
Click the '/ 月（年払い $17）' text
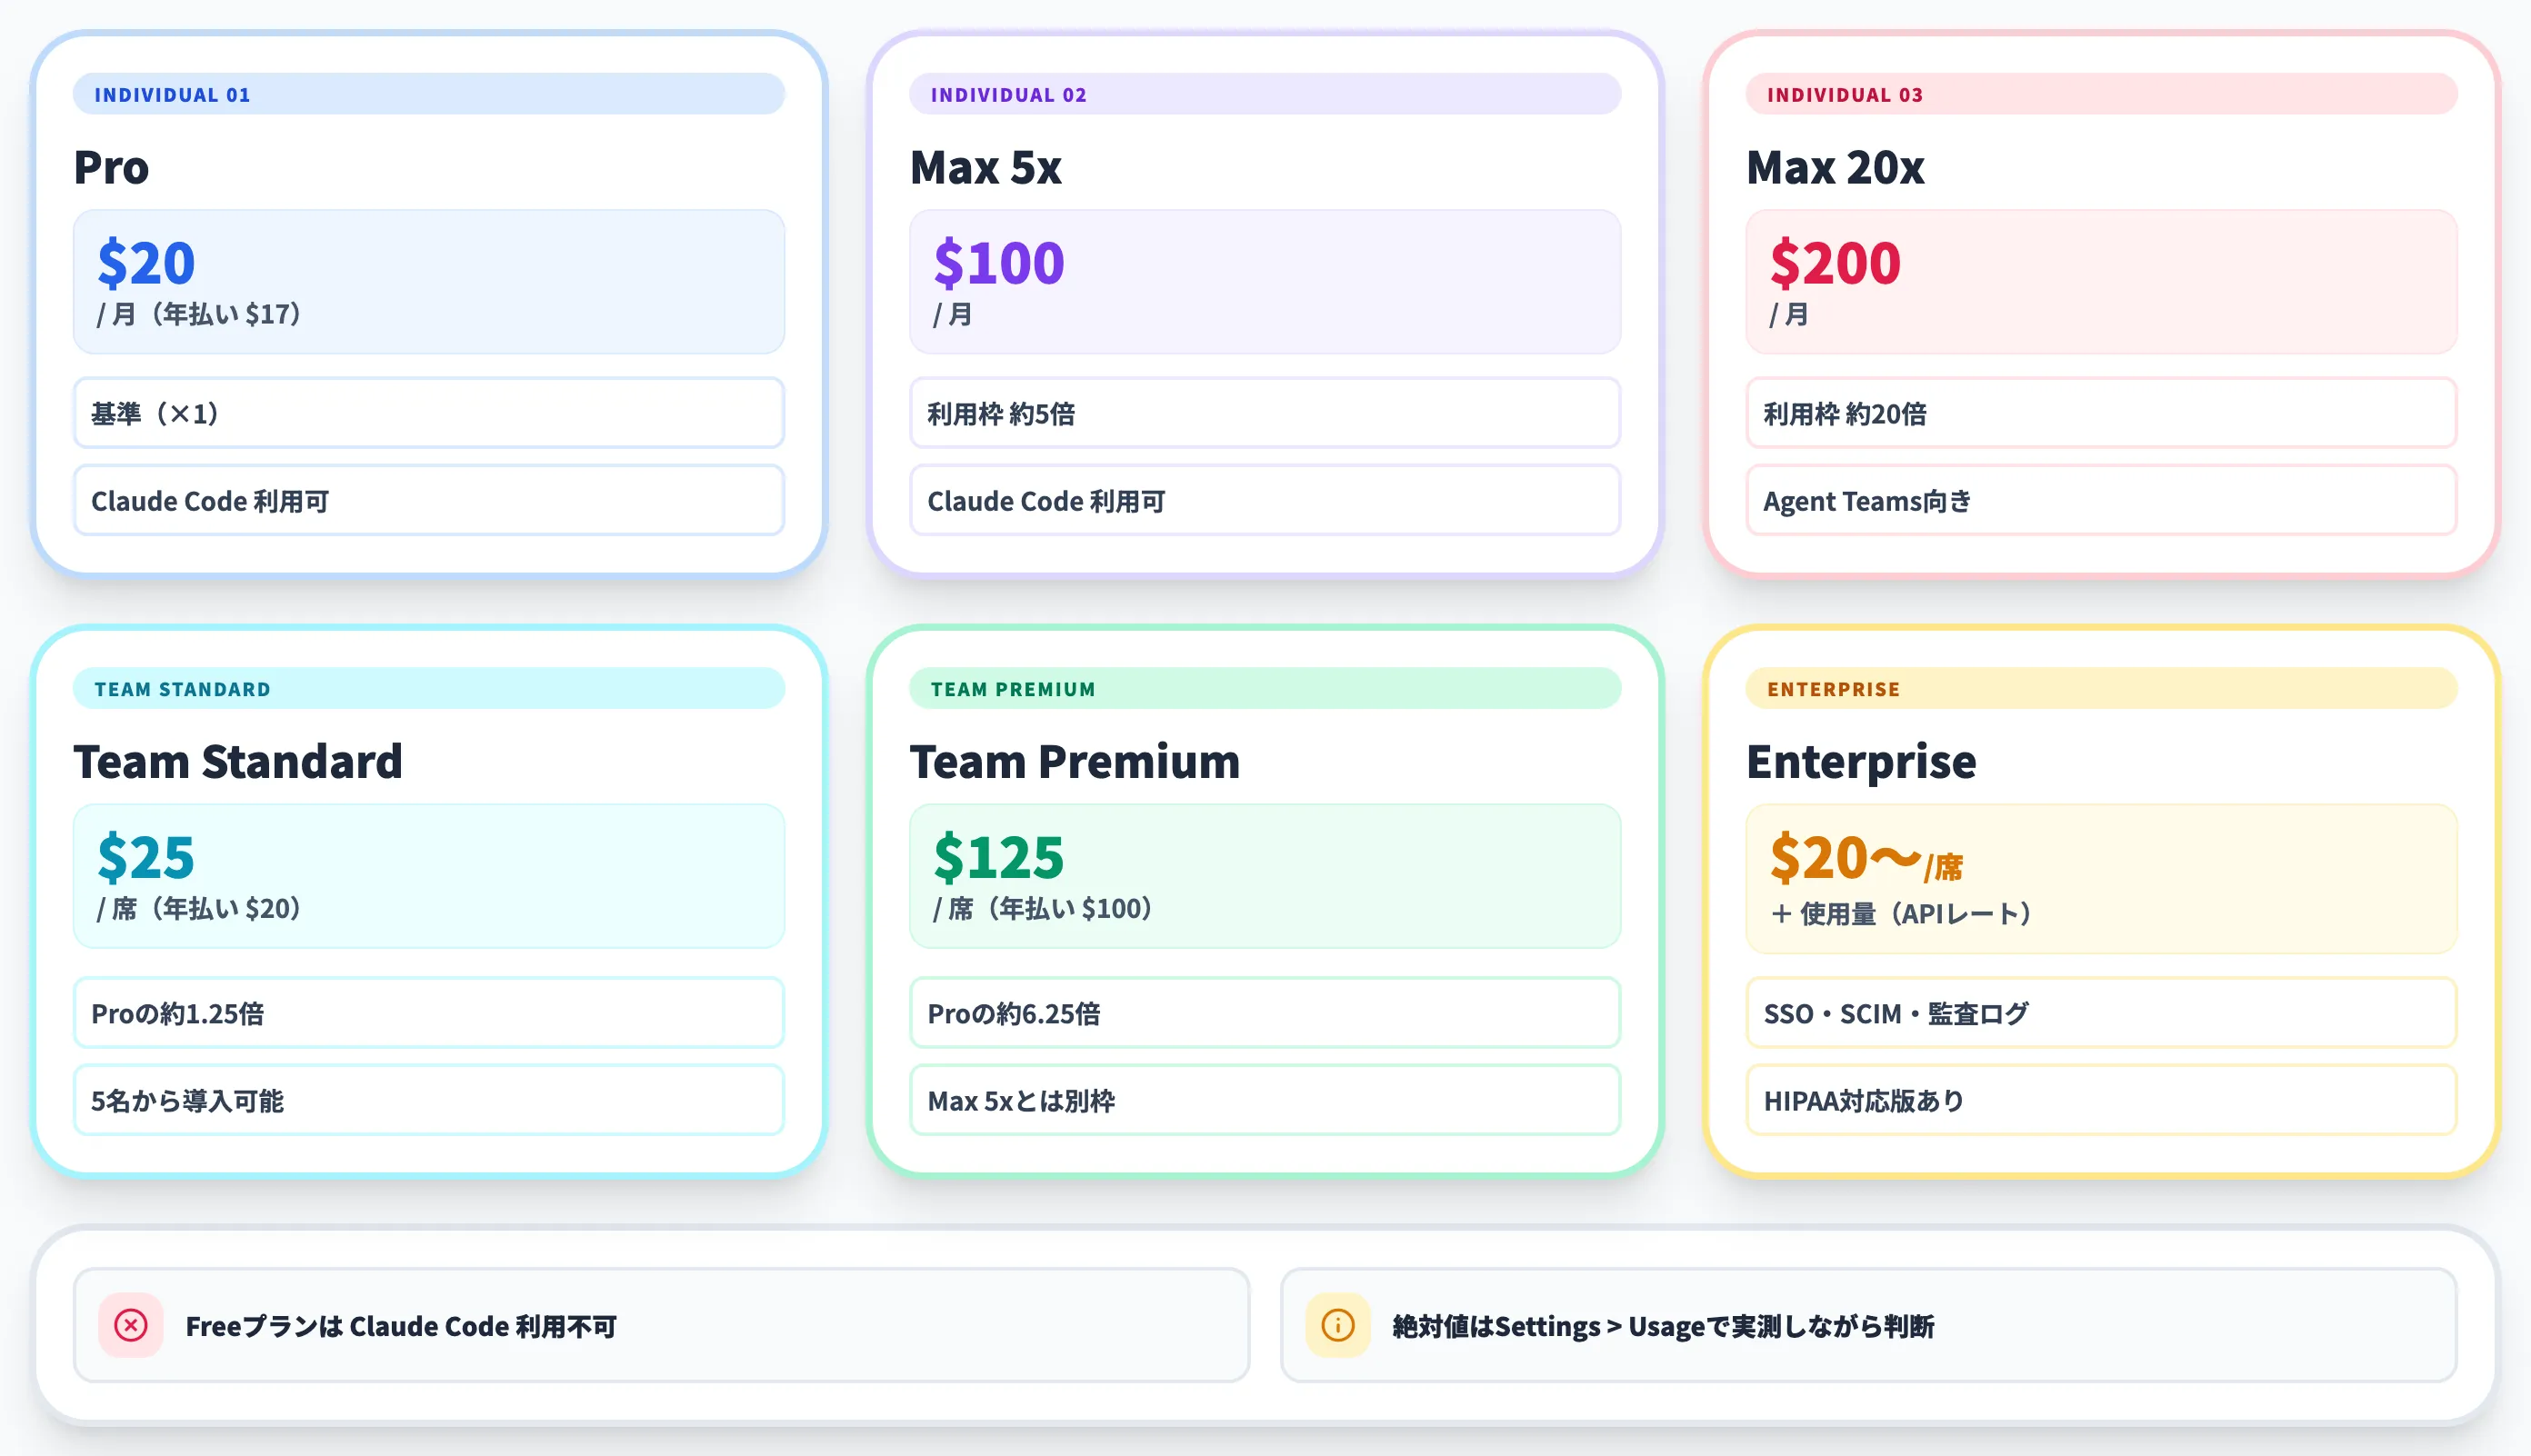point(199,314)
